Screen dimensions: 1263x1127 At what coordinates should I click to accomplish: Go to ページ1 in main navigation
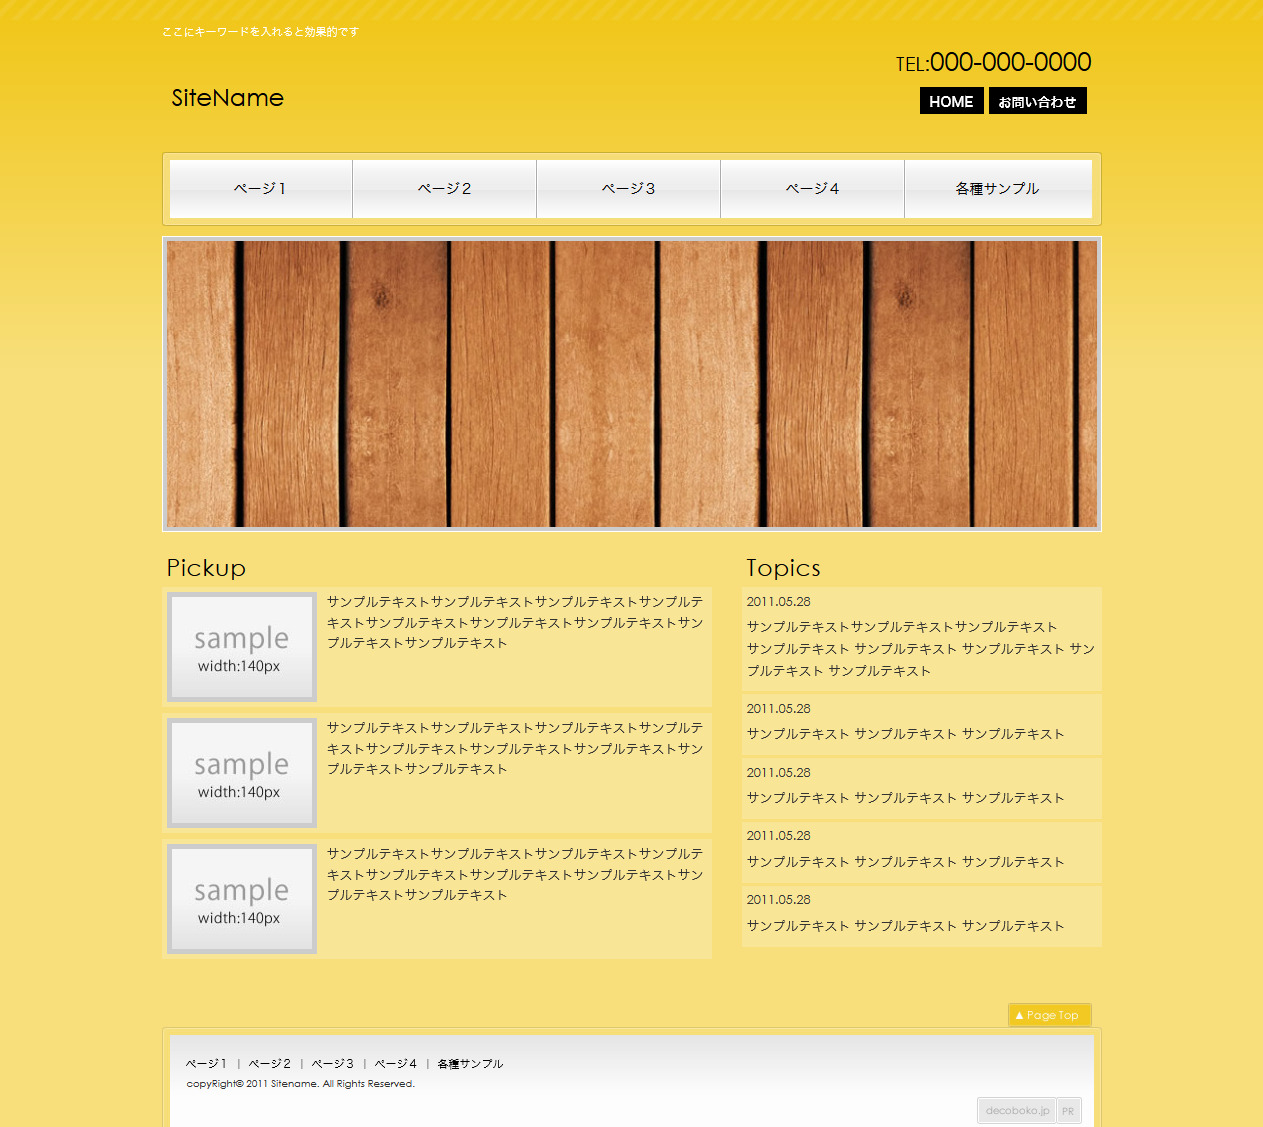pos(261,189)
